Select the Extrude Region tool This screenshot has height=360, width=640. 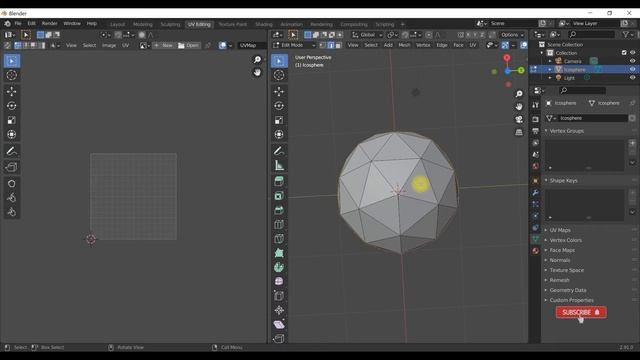(x=279, y=181)
